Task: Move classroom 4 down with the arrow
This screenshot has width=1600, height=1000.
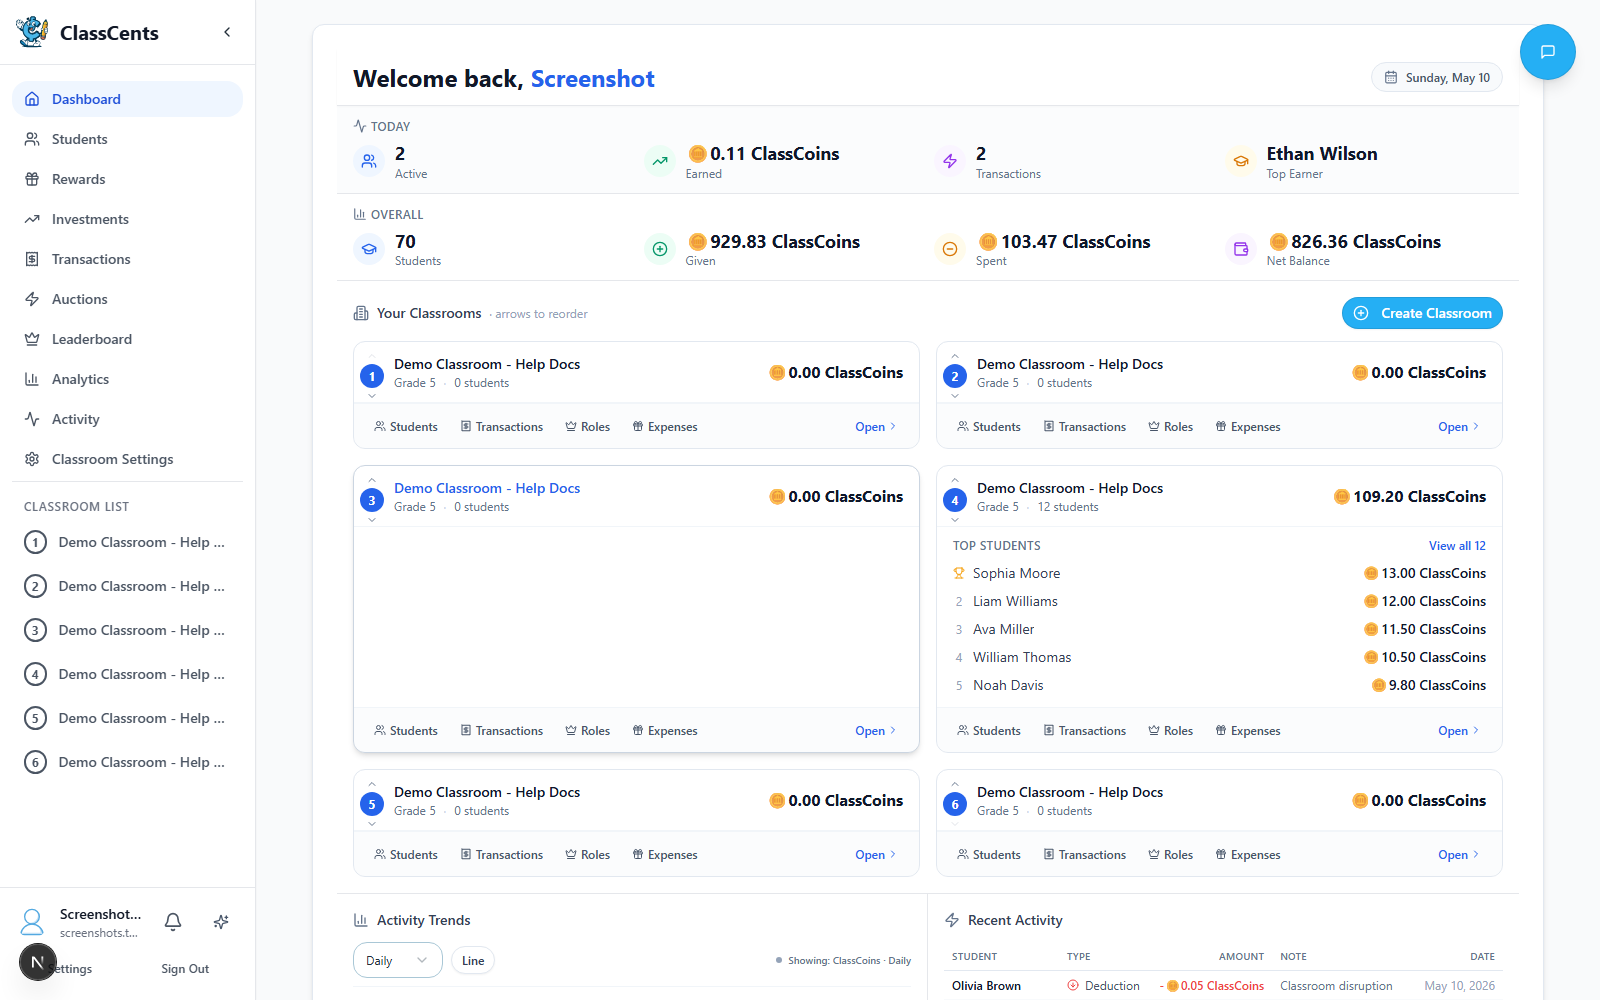Action: (x=955, y=520)
